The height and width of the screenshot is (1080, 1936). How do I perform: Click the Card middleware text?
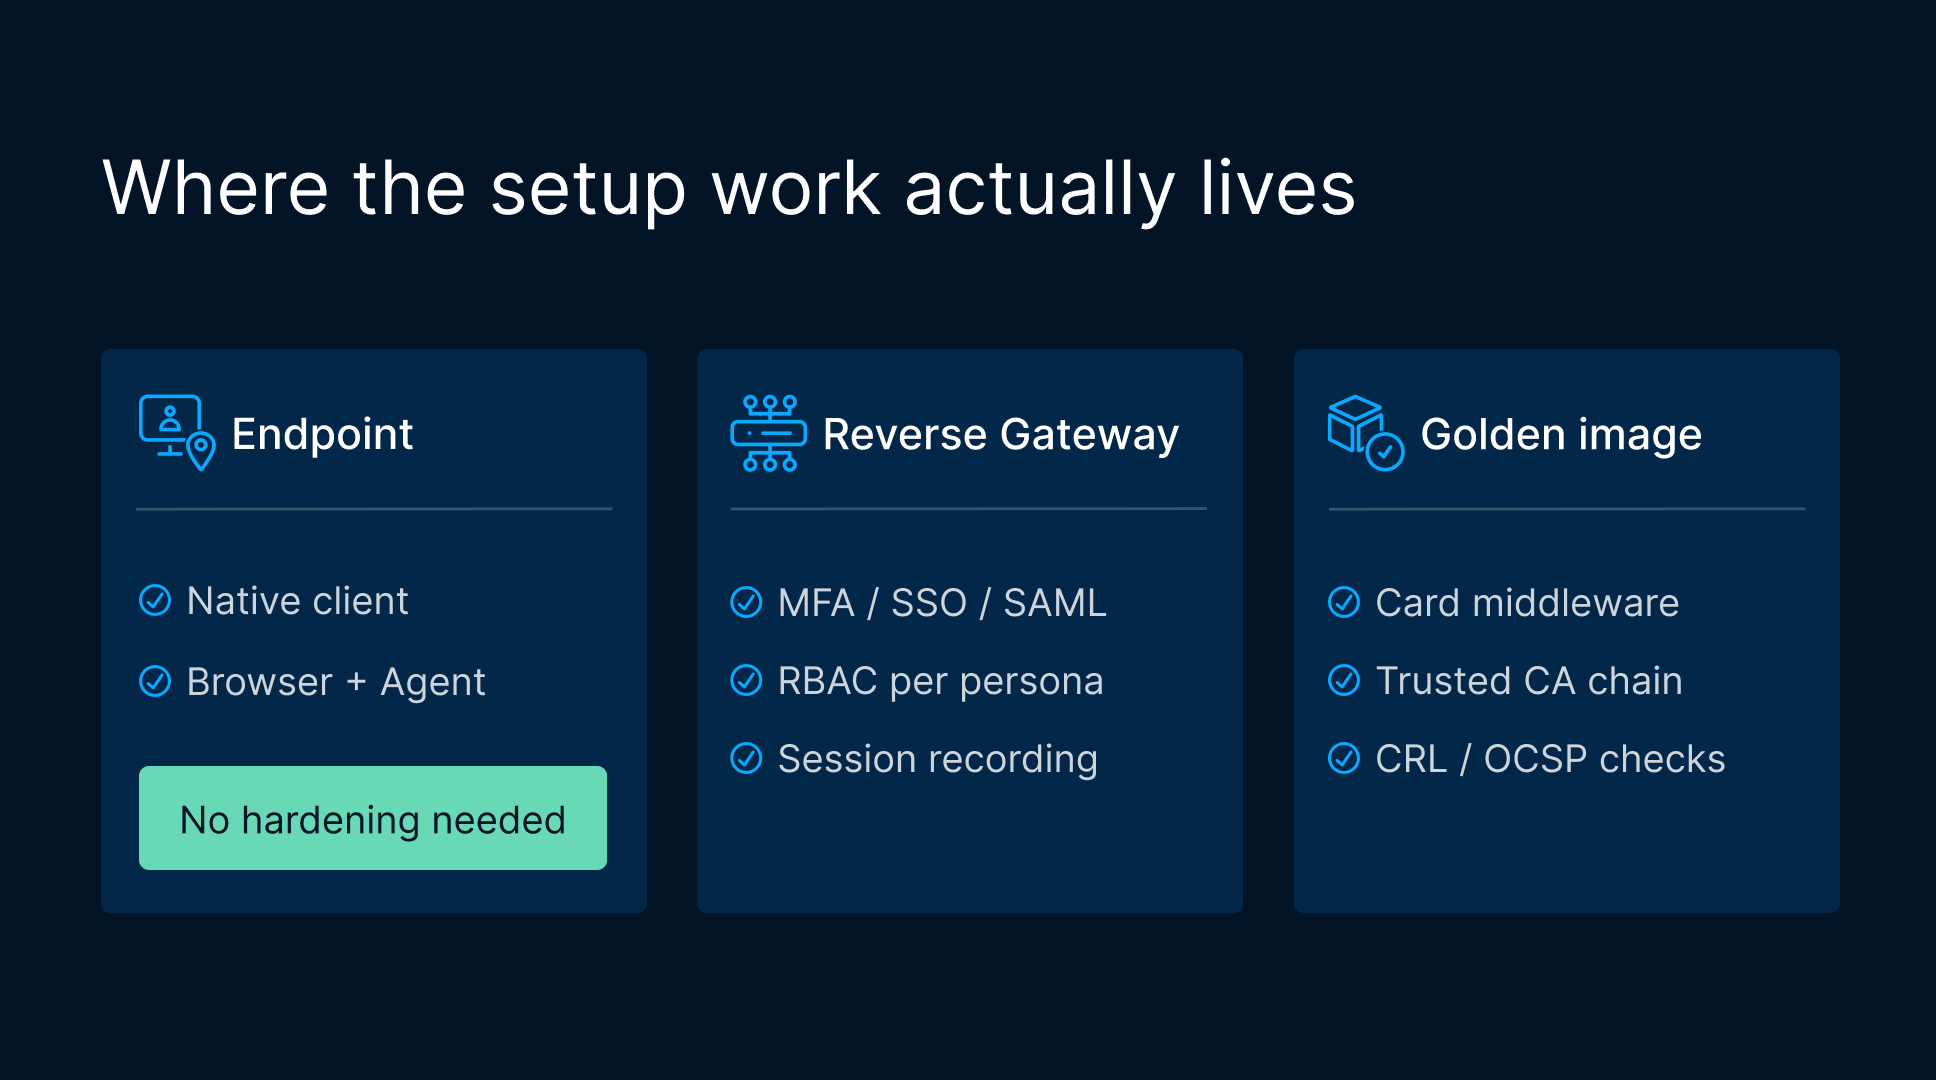pos(1527,603)
